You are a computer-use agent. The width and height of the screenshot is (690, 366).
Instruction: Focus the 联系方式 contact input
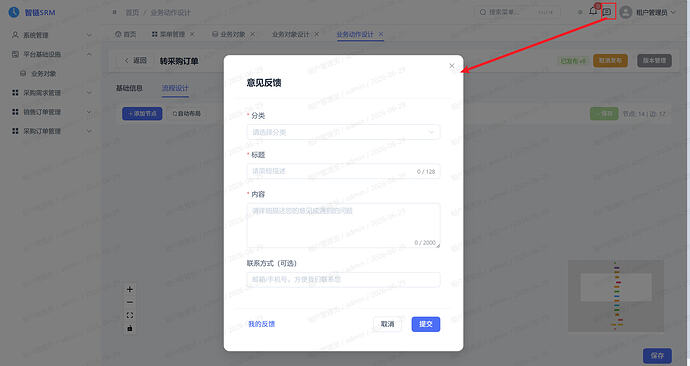[343, 280]
